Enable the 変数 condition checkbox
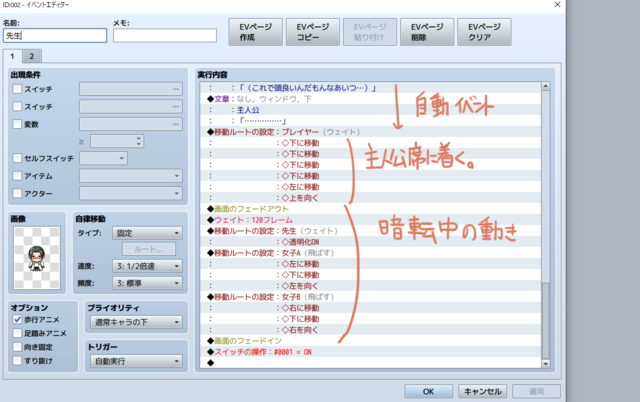640x402 pixels. [x=17, y=124]
